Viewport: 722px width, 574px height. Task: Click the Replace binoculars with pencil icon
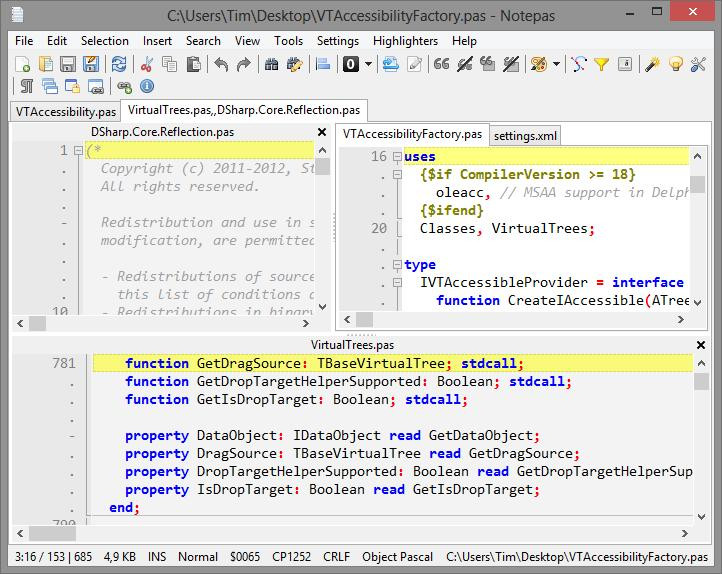pyautogui.click(x=294, y=64)
